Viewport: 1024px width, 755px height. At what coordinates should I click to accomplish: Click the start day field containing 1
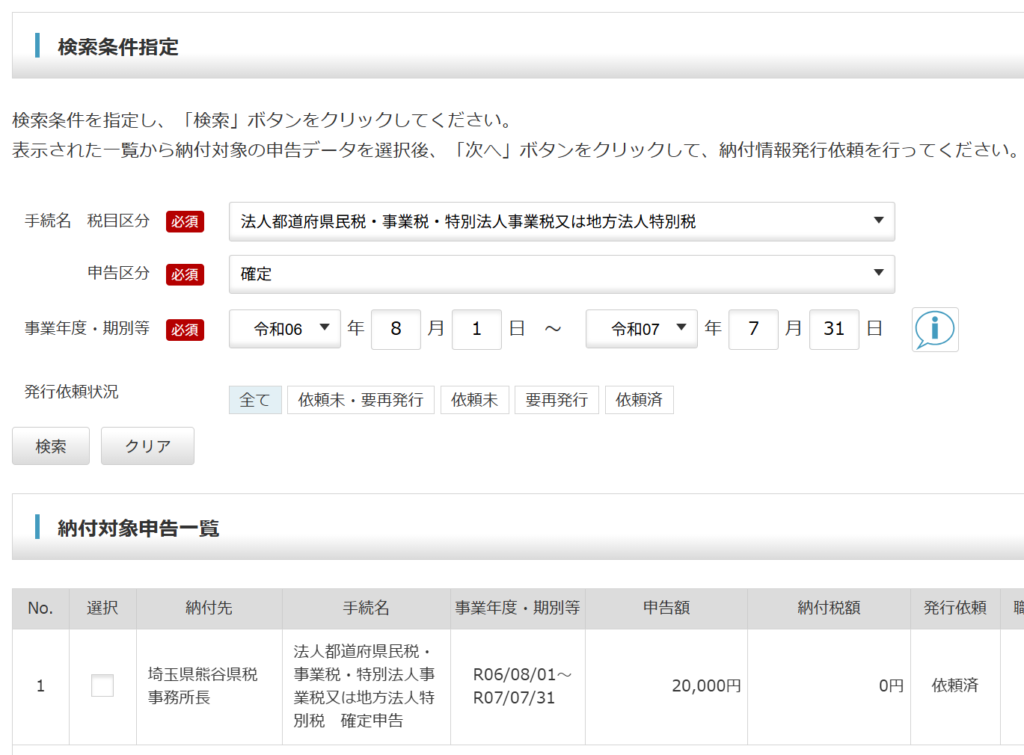(476, 329)
